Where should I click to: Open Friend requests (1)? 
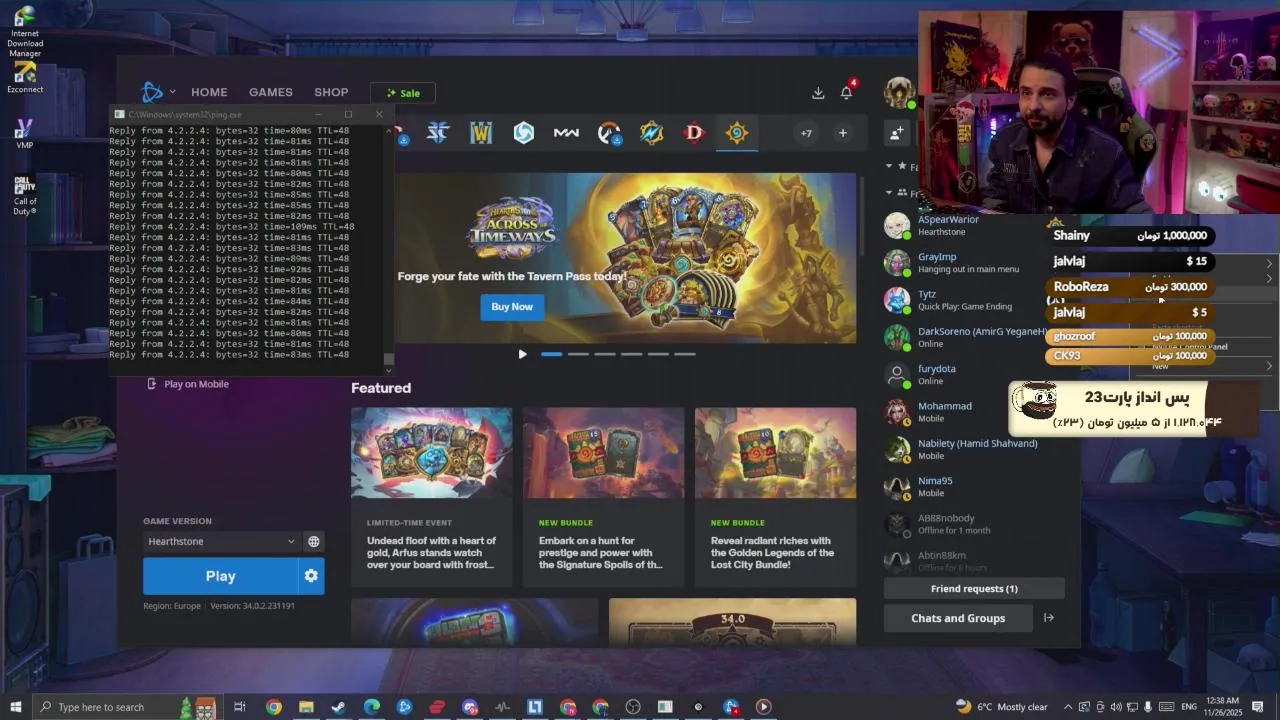click(x=974, y=589)
